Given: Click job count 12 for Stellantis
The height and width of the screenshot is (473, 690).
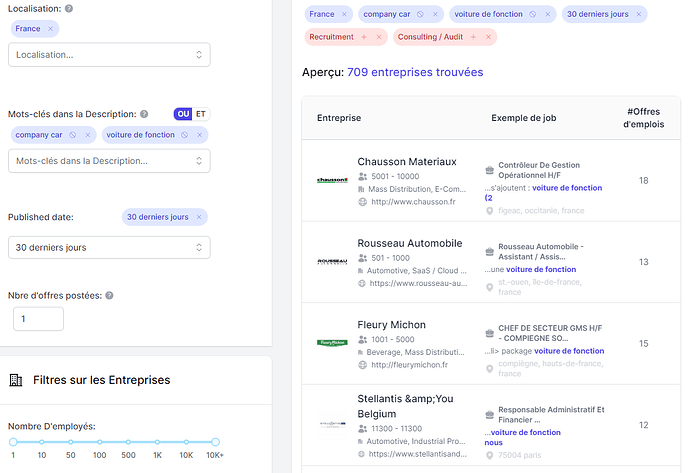Looking at the screenshot, I should [643, 425].
